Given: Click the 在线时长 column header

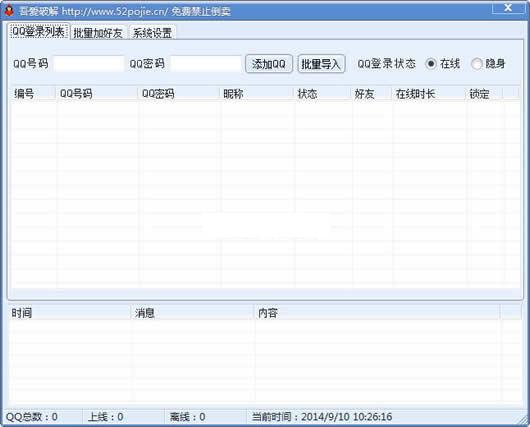Looking at the screenshot, I should (430, 94).
